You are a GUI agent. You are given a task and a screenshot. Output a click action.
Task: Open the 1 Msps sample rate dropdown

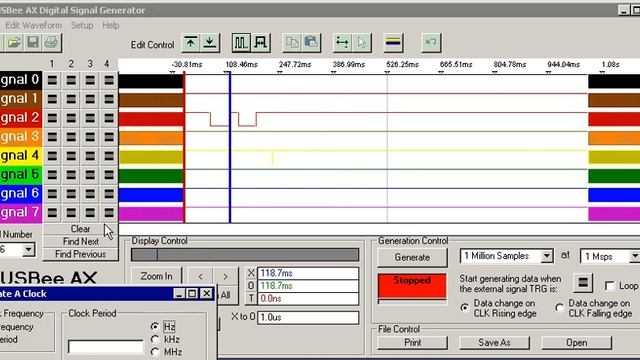tap(634, 256)
